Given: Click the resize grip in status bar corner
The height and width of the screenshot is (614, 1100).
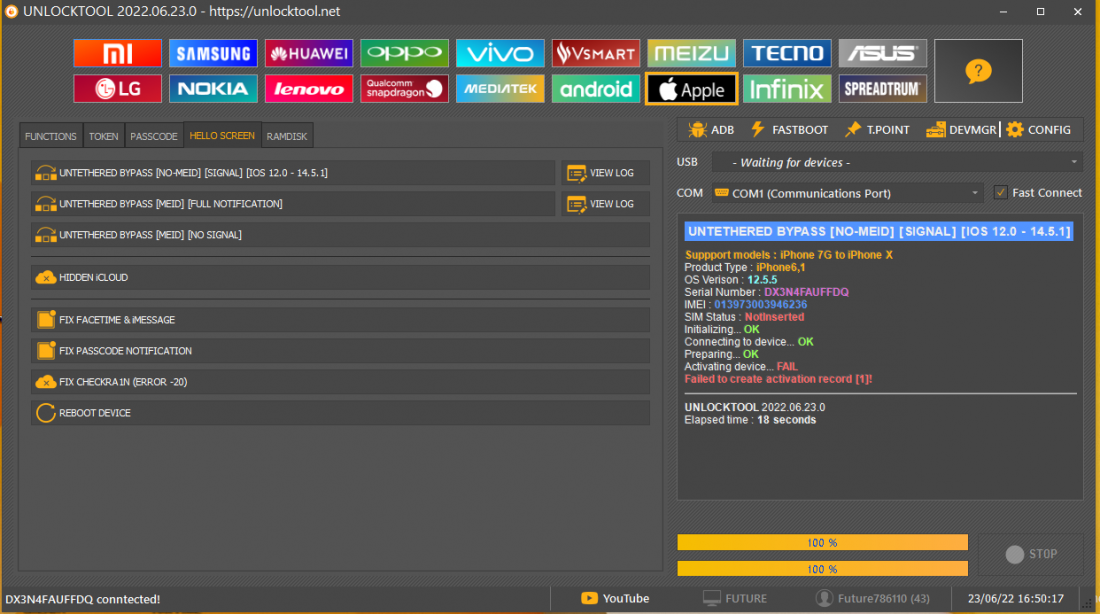Looking at the screenshot, I should click(x=1087, y=601).
